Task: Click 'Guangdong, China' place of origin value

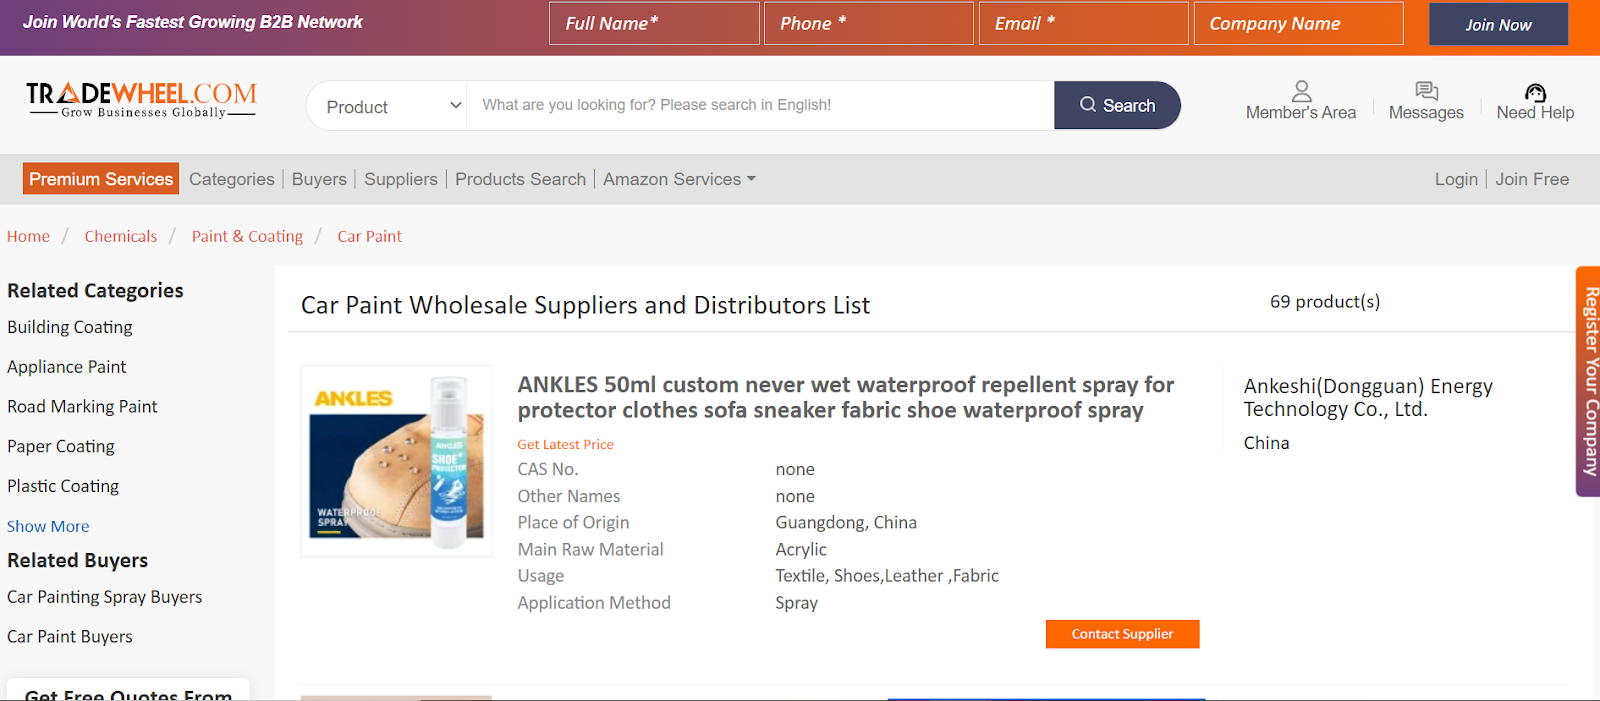Action: click(846, 522)
